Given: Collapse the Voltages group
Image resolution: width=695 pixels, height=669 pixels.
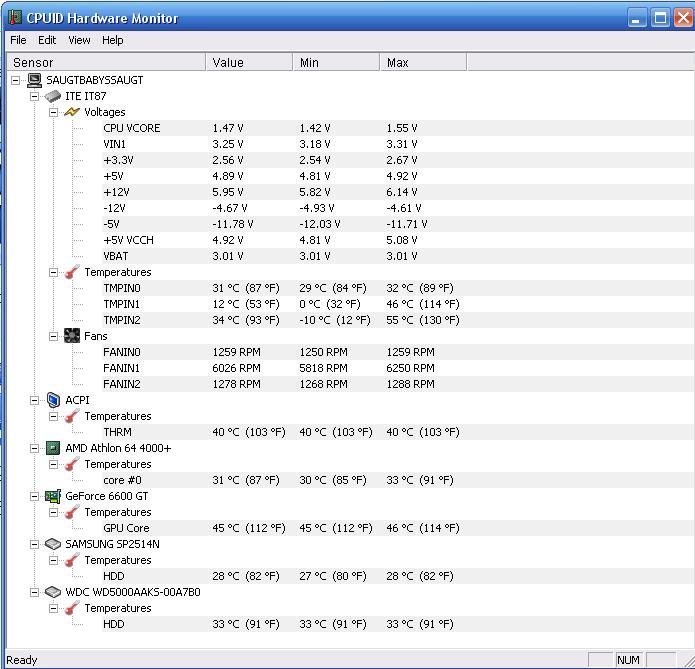Looking at the screenshot, I should [x=53, y=112].
